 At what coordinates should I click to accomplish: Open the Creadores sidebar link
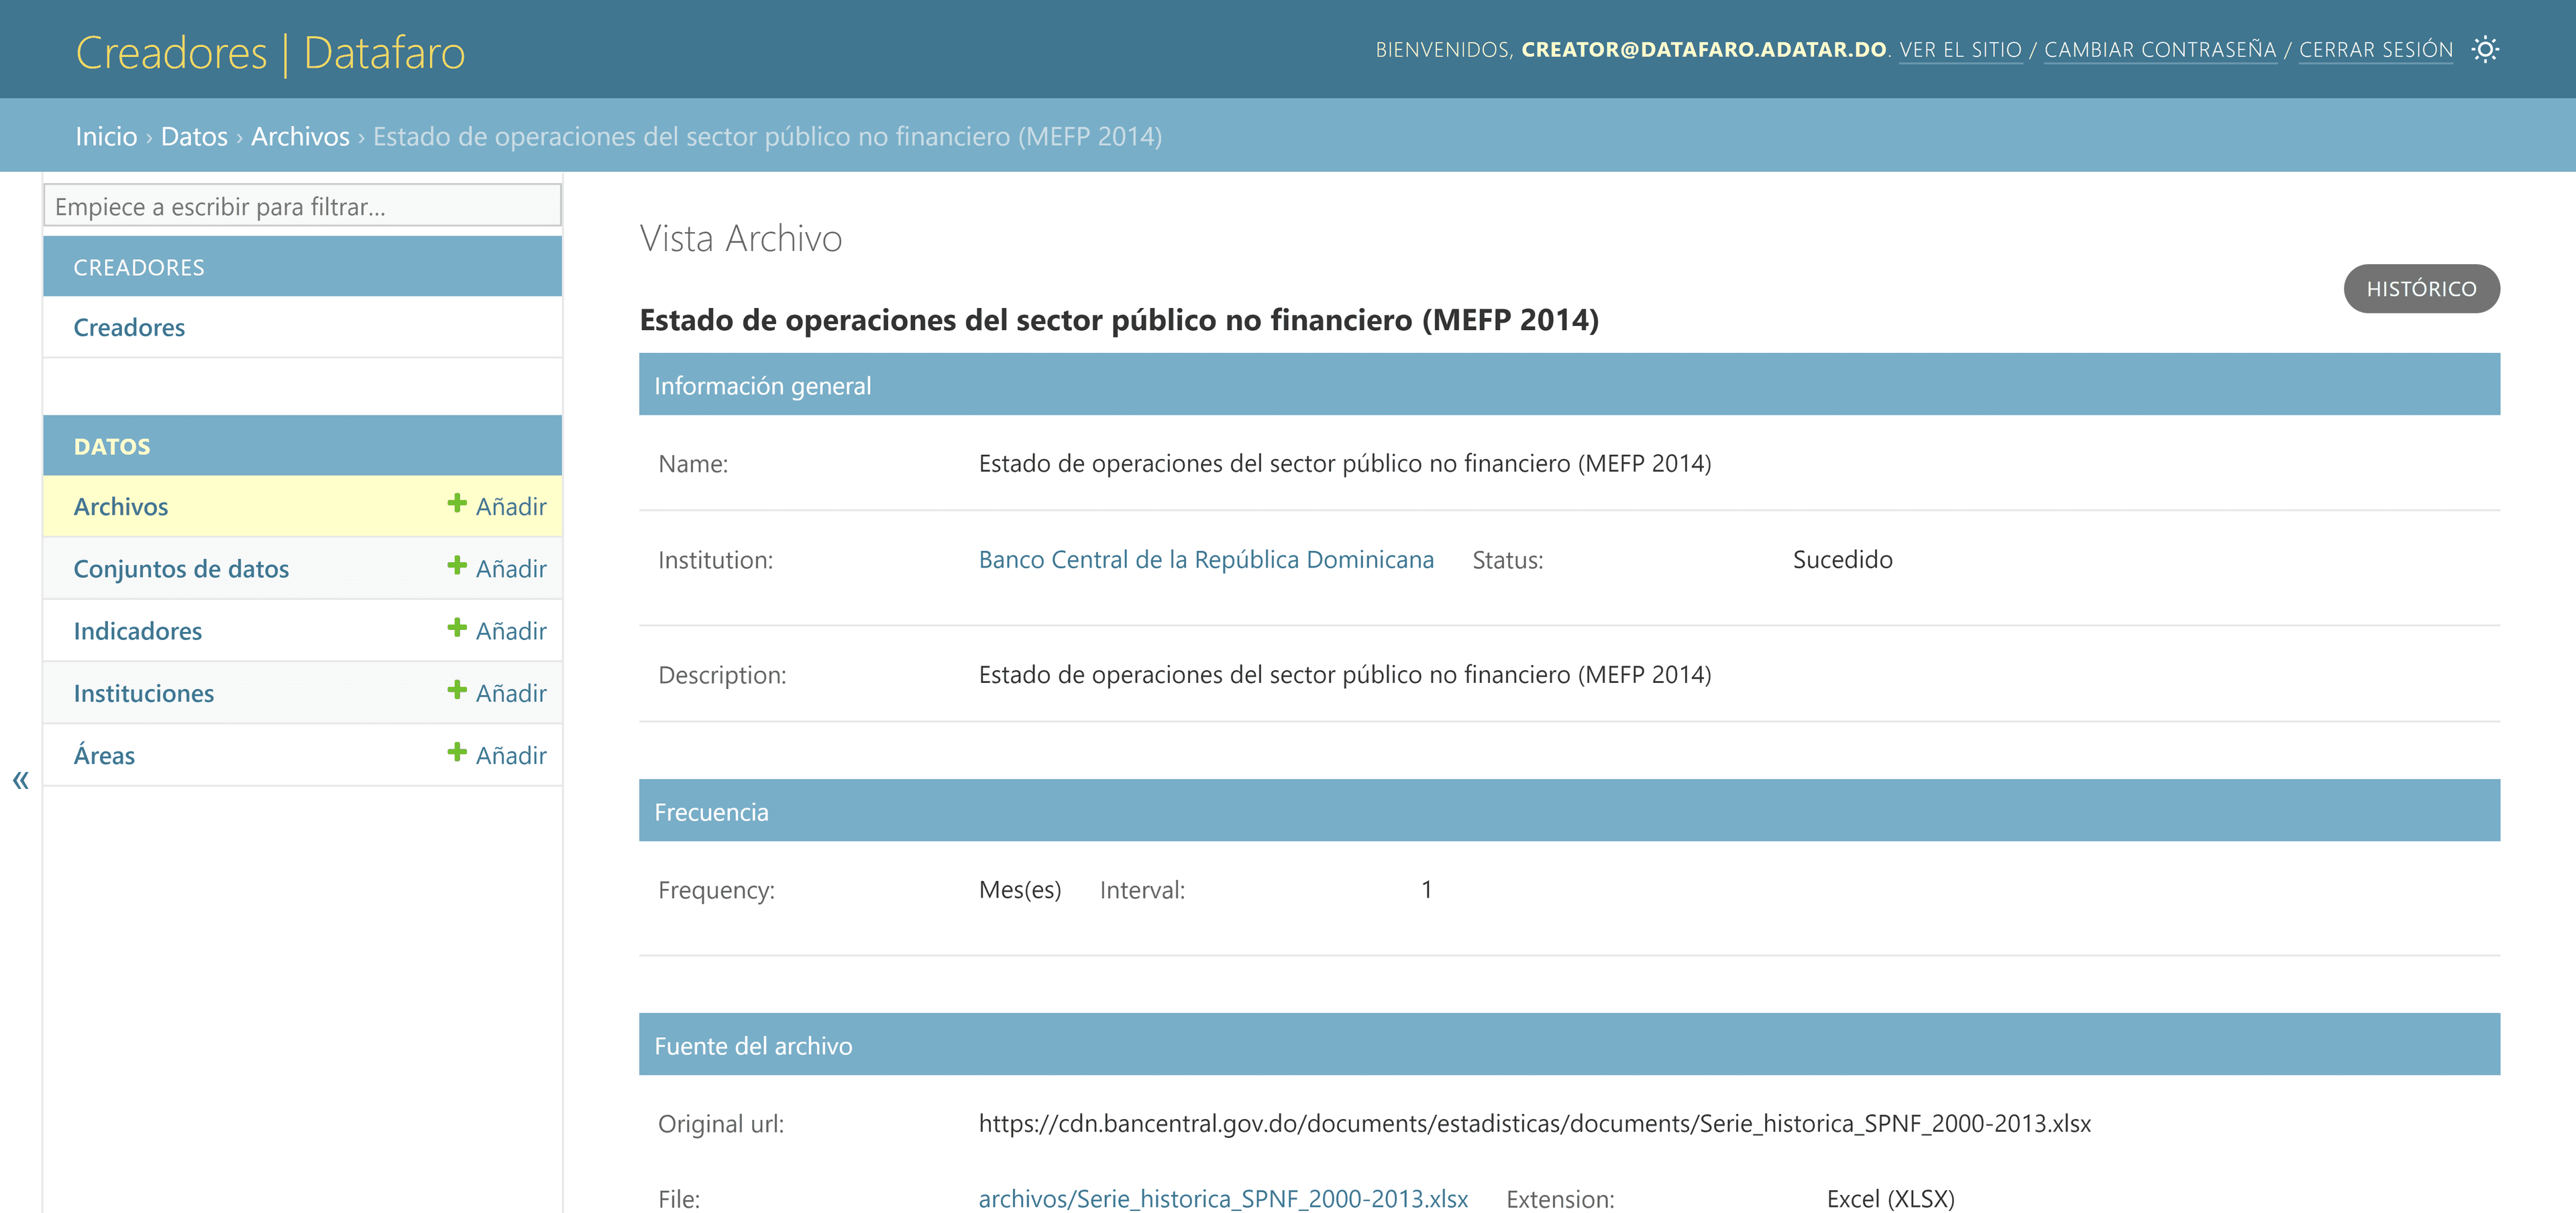[129, 327]
